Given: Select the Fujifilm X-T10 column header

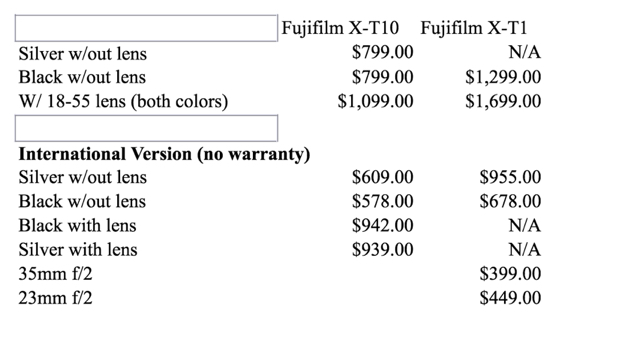Looking at the screenshot, I should 340,28.
